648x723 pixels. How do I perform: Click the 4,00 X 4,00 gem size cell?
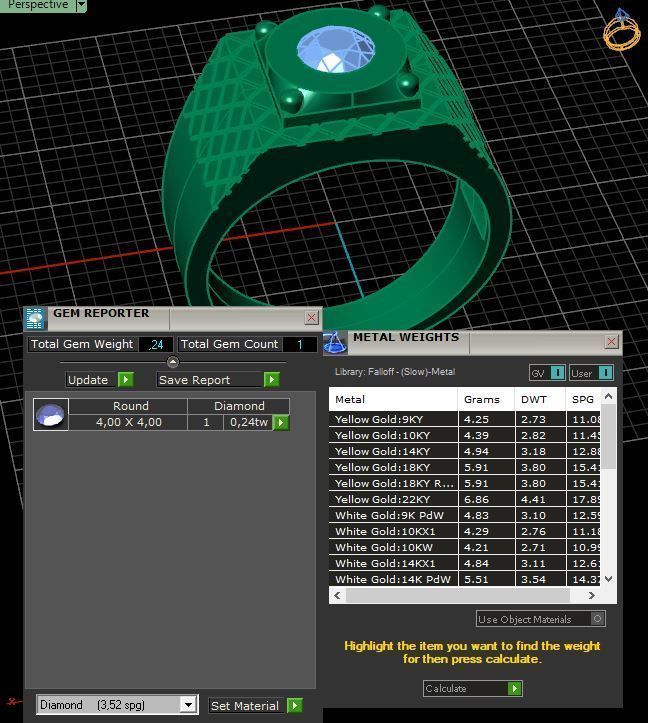tap(129, 422)
